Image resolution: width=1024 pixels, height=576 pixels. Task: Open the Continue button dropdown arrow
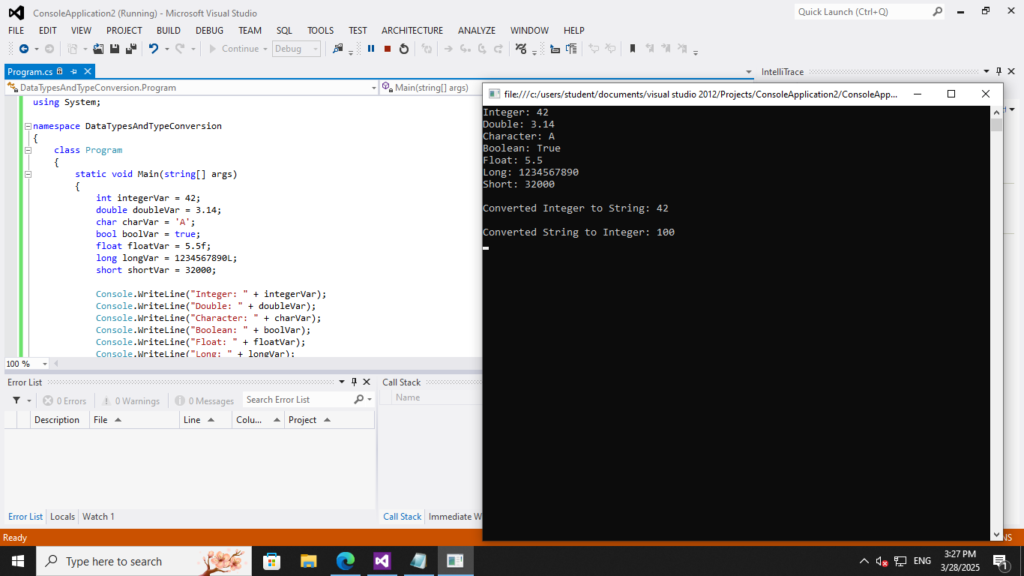[x=265, y=49]
